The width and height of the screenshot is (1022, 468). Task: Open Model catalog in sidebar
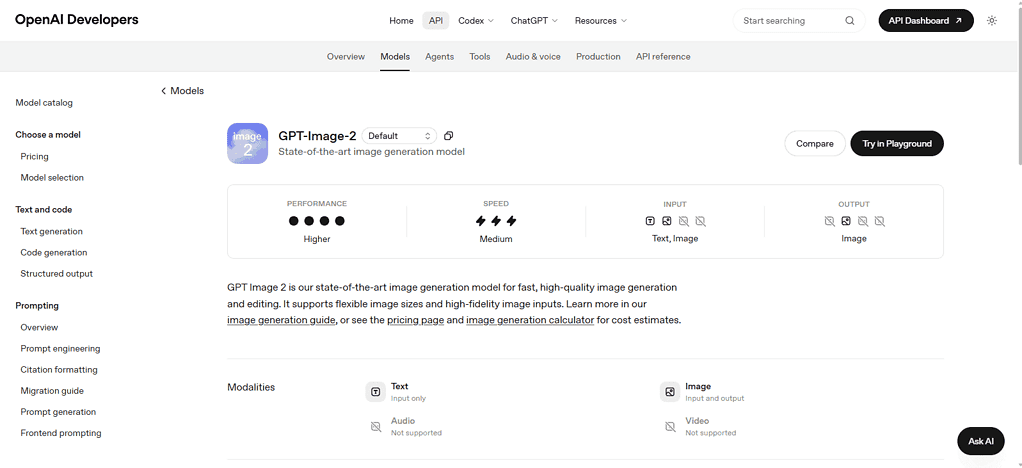point(44,103)
